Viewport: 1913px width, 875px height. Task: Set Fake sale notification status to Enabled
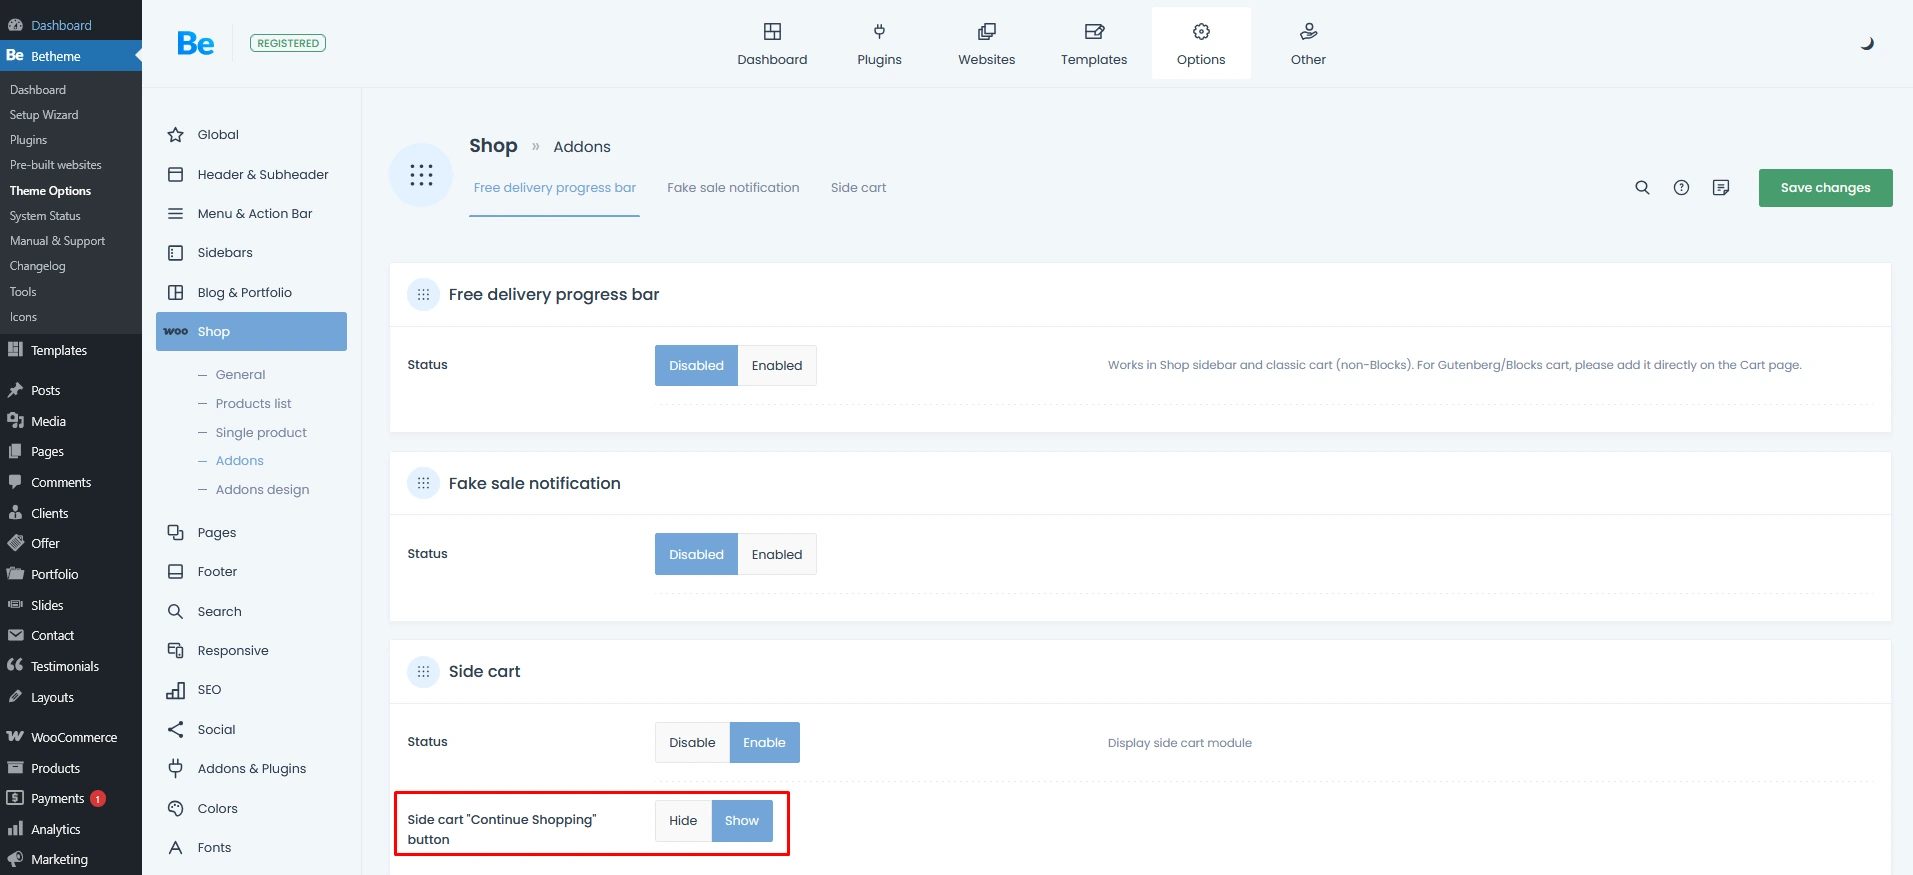coord(777,554)
